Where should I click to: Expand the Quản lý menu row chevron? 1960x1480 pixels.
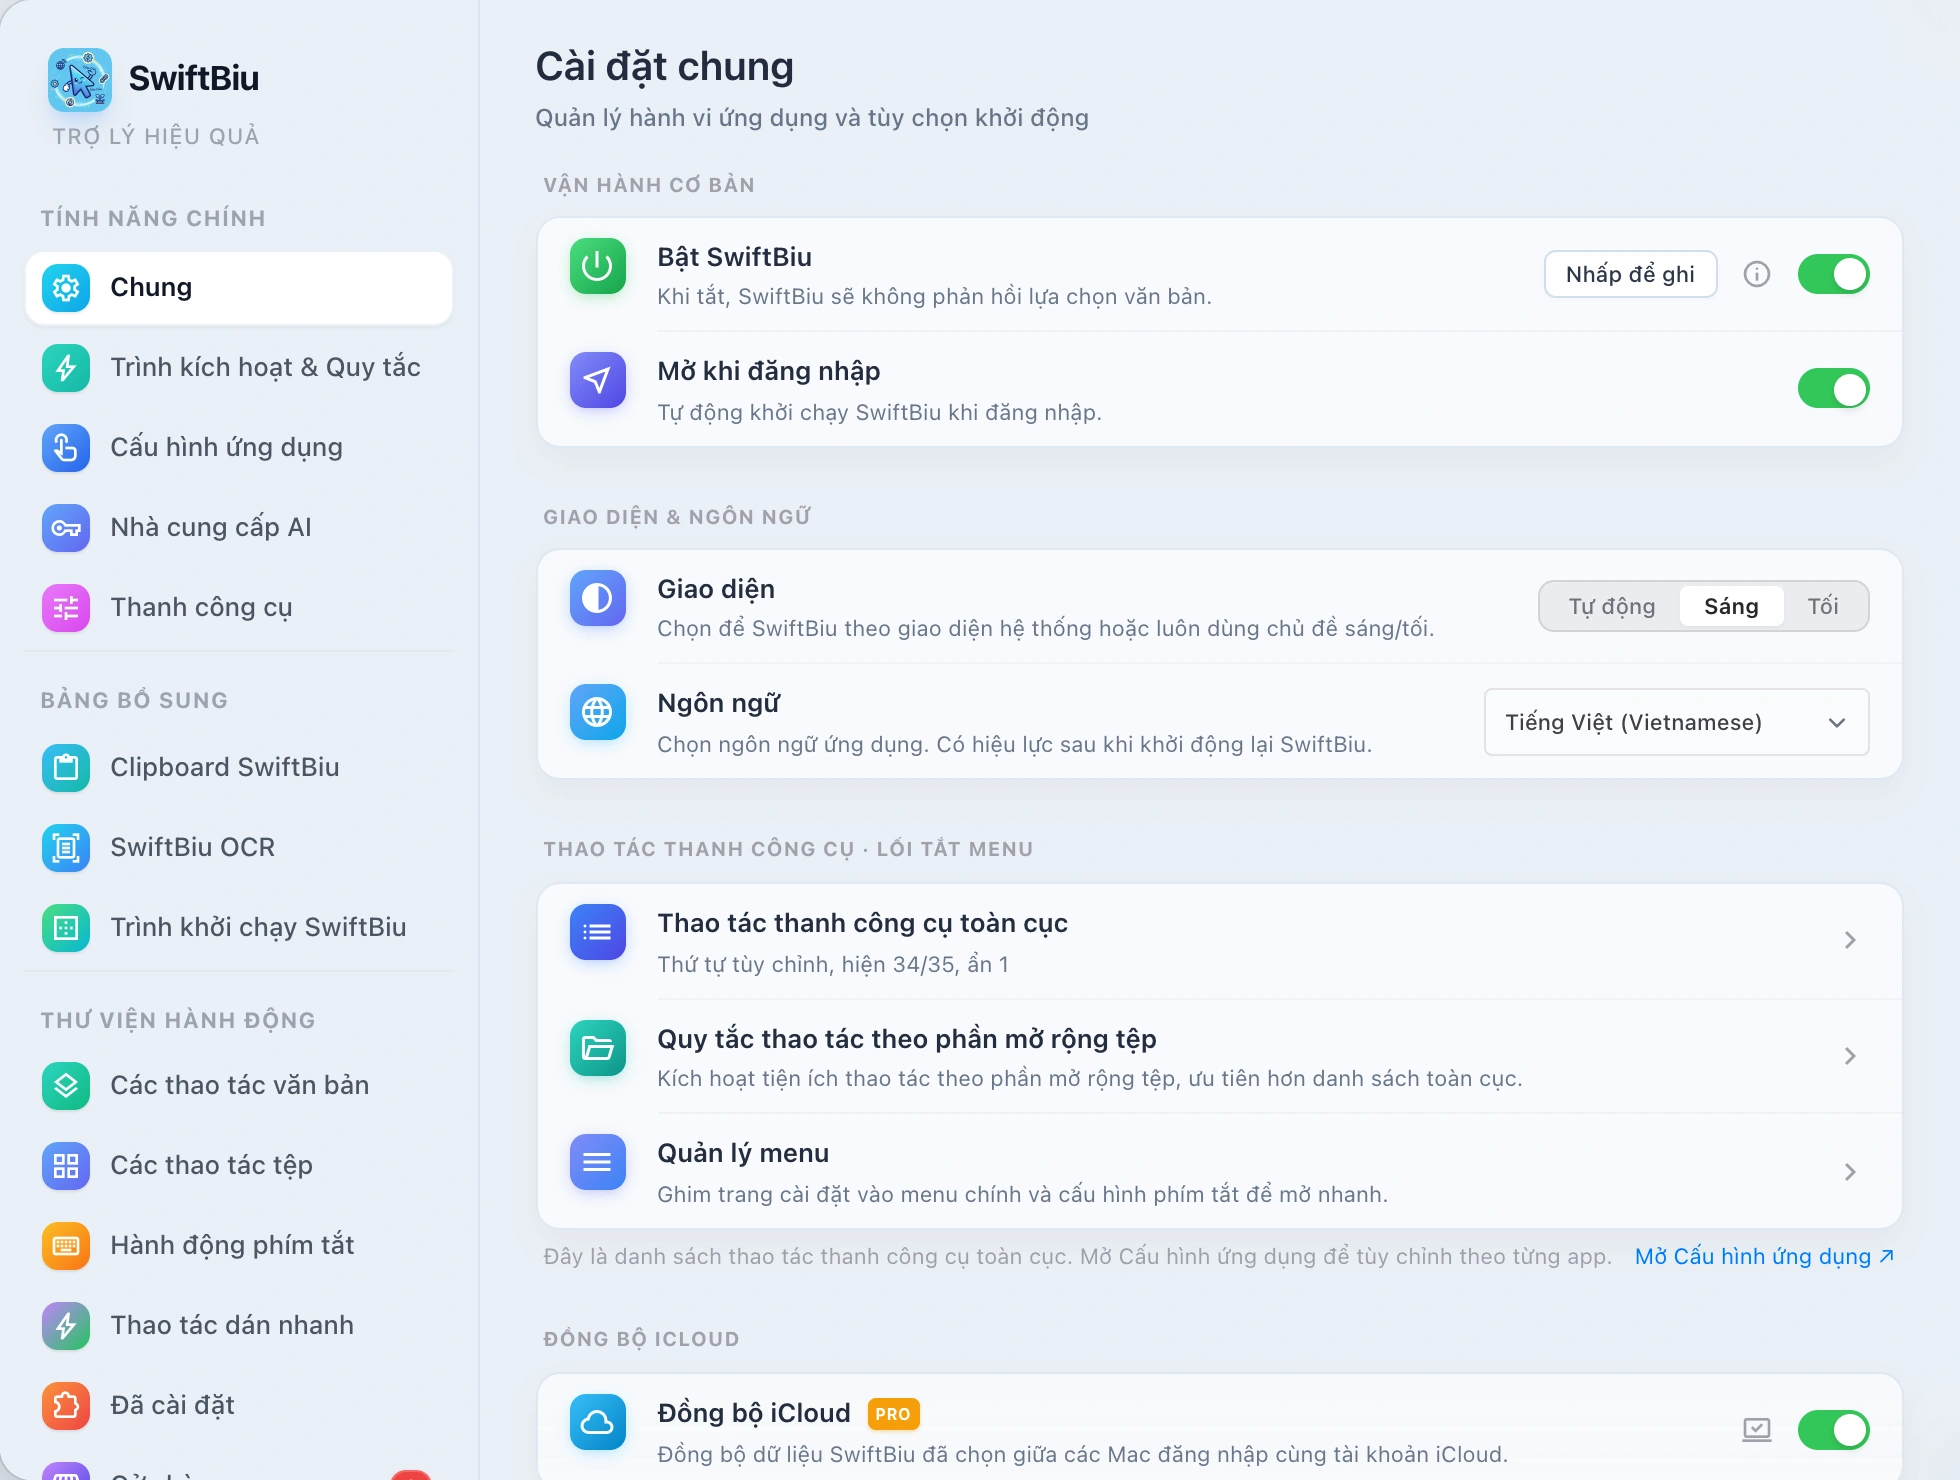pos(1850,1172)
